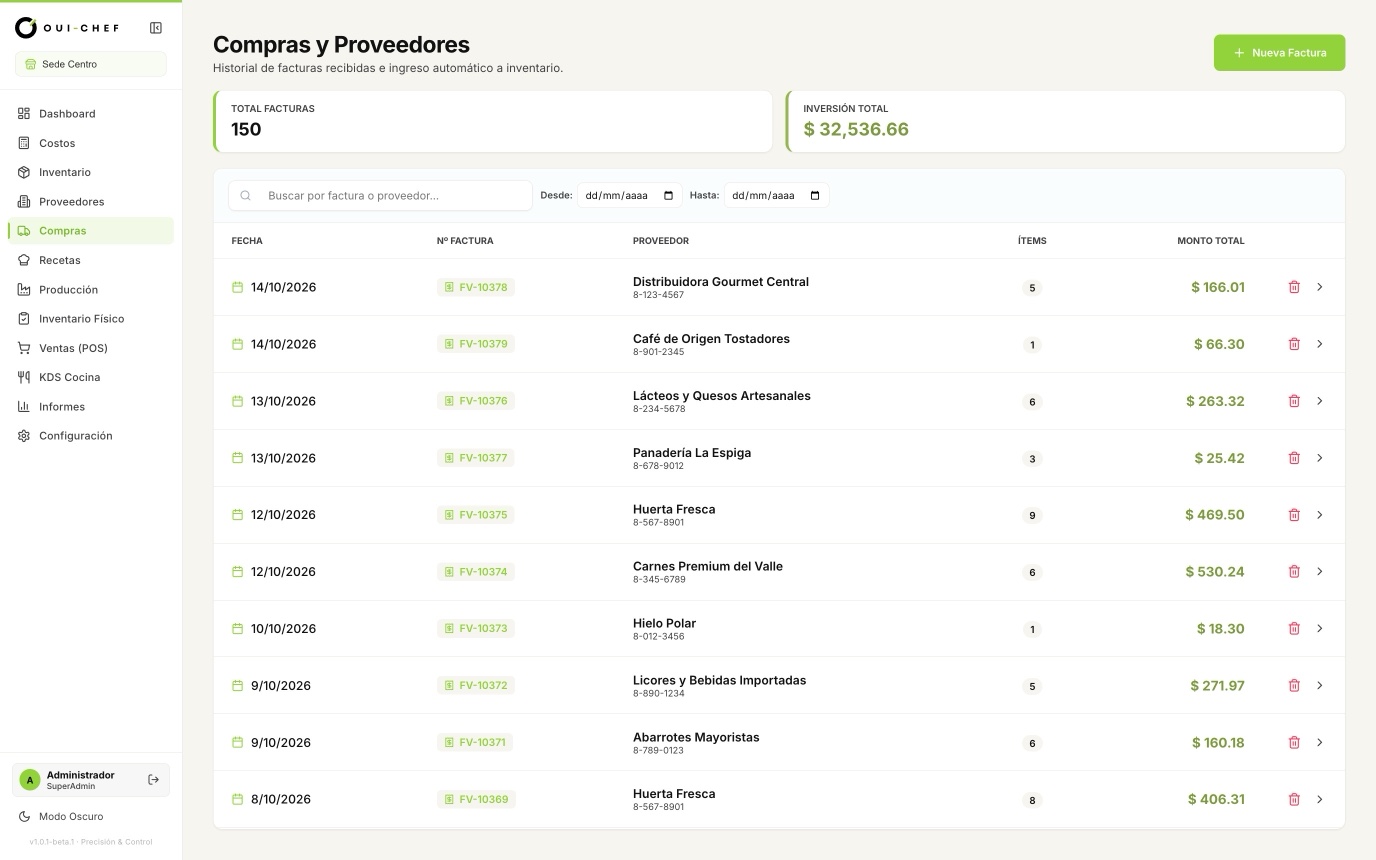Image resolution: width=1376 pixels, height=860 pixels.
Task: Click the Hasta date input
Action: pos(776,196)
